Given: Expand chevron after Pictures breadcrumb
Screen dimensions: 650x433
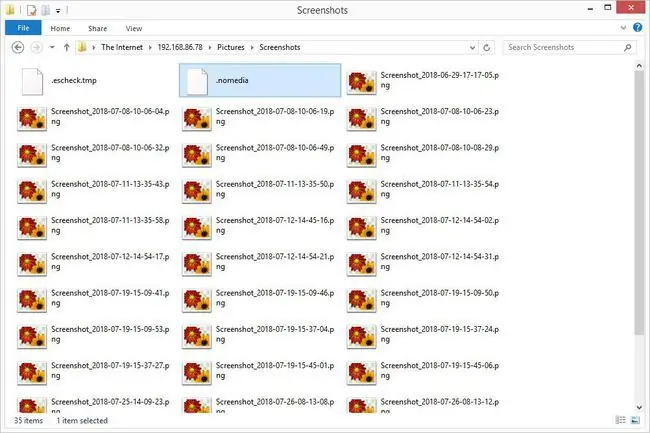Looking at the screenshot, I should (252, 48).
